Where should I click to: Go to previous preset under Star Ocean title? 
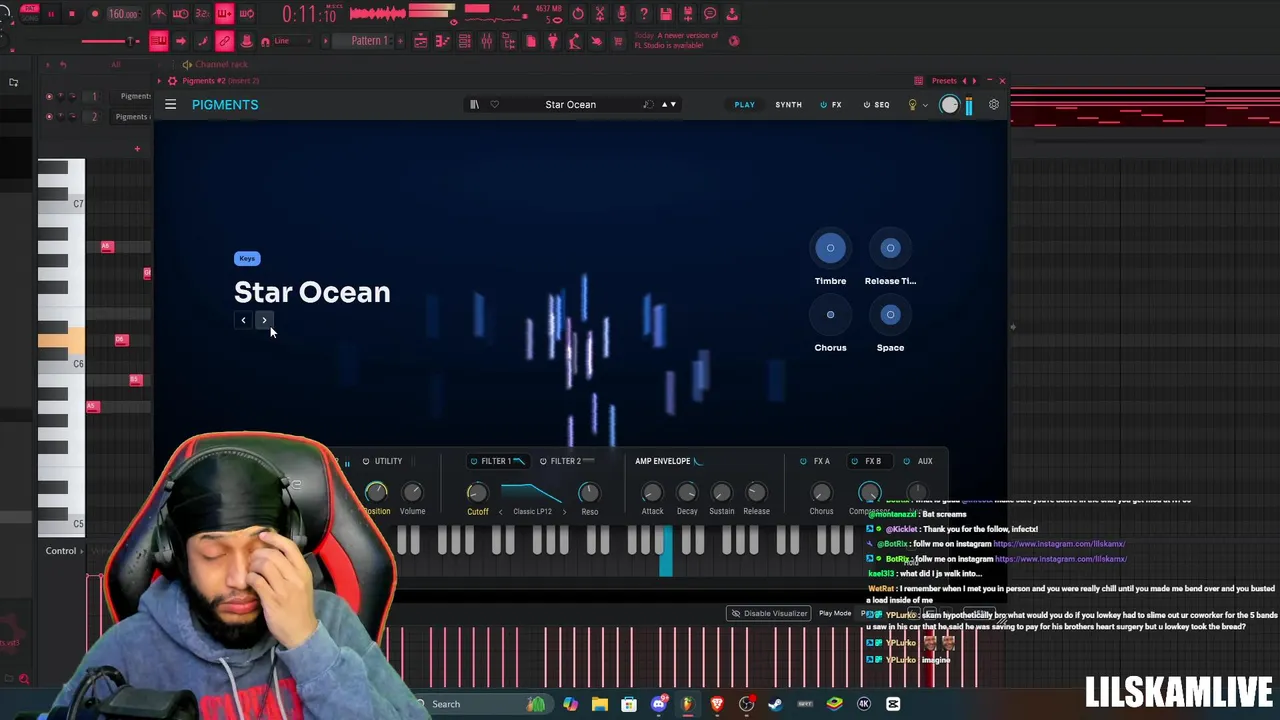click(243, 320)
